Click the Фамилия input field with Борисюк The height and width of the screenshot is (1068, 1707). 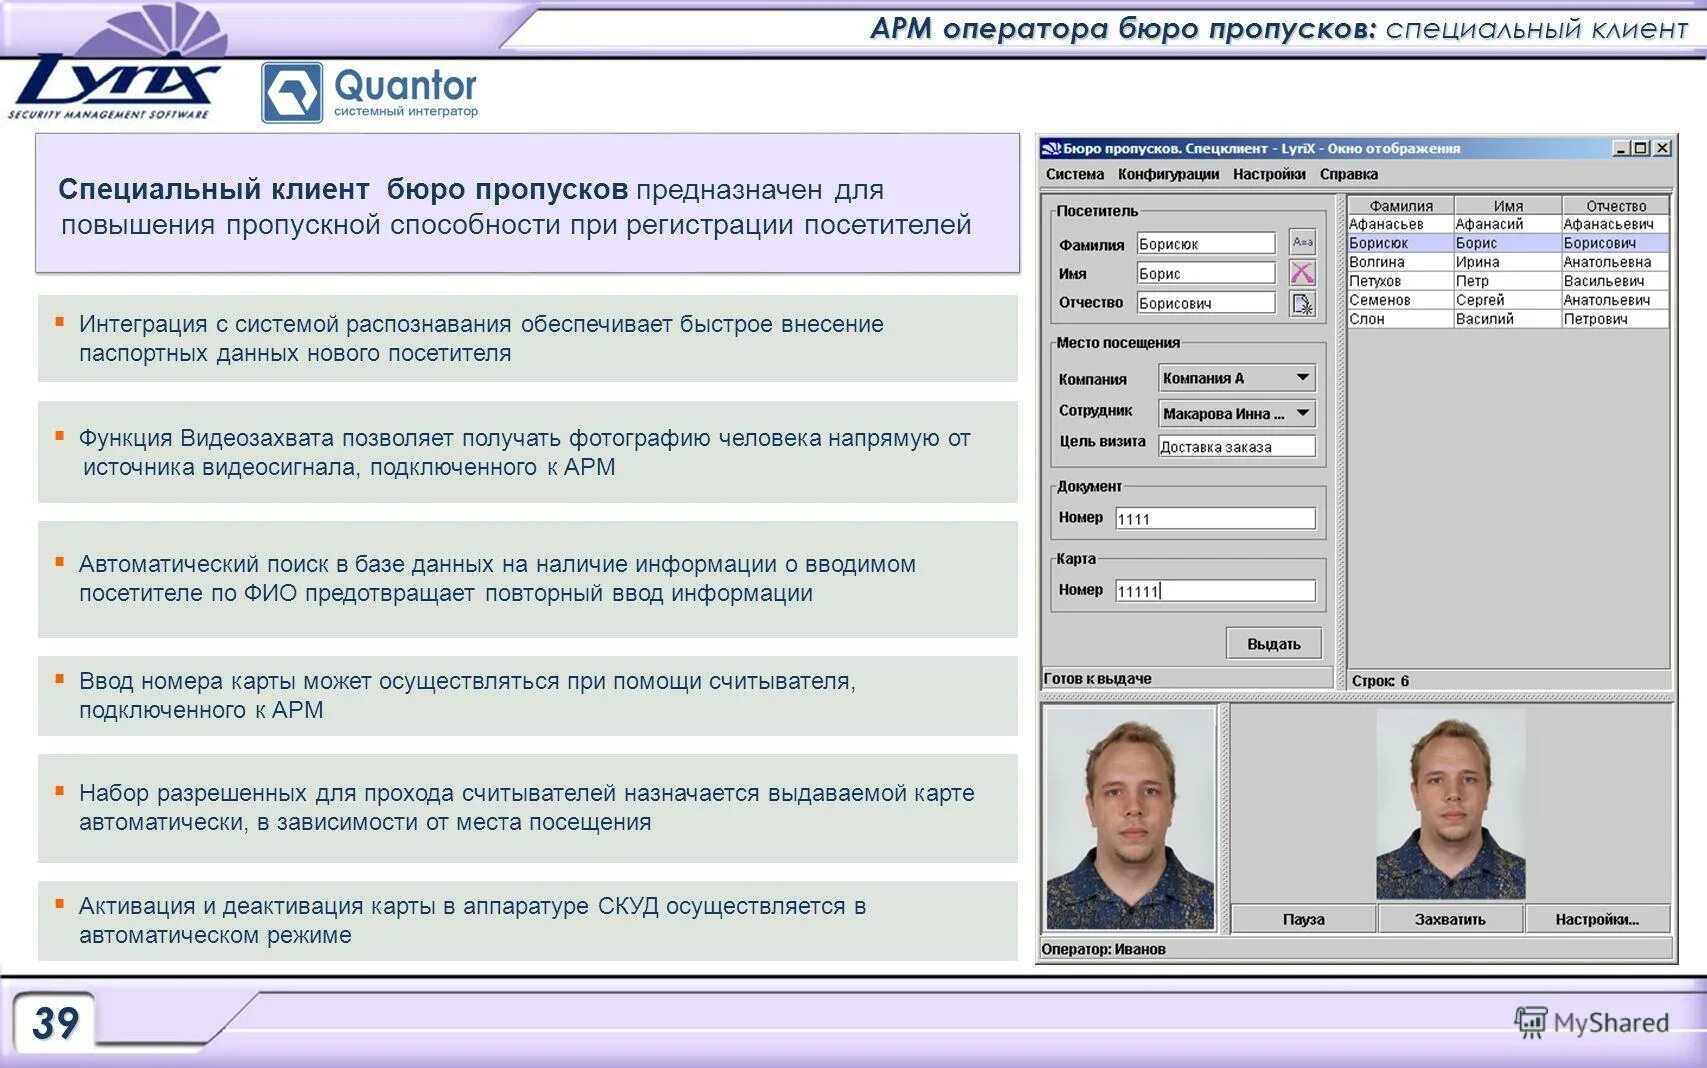[x=1206, y=243]
